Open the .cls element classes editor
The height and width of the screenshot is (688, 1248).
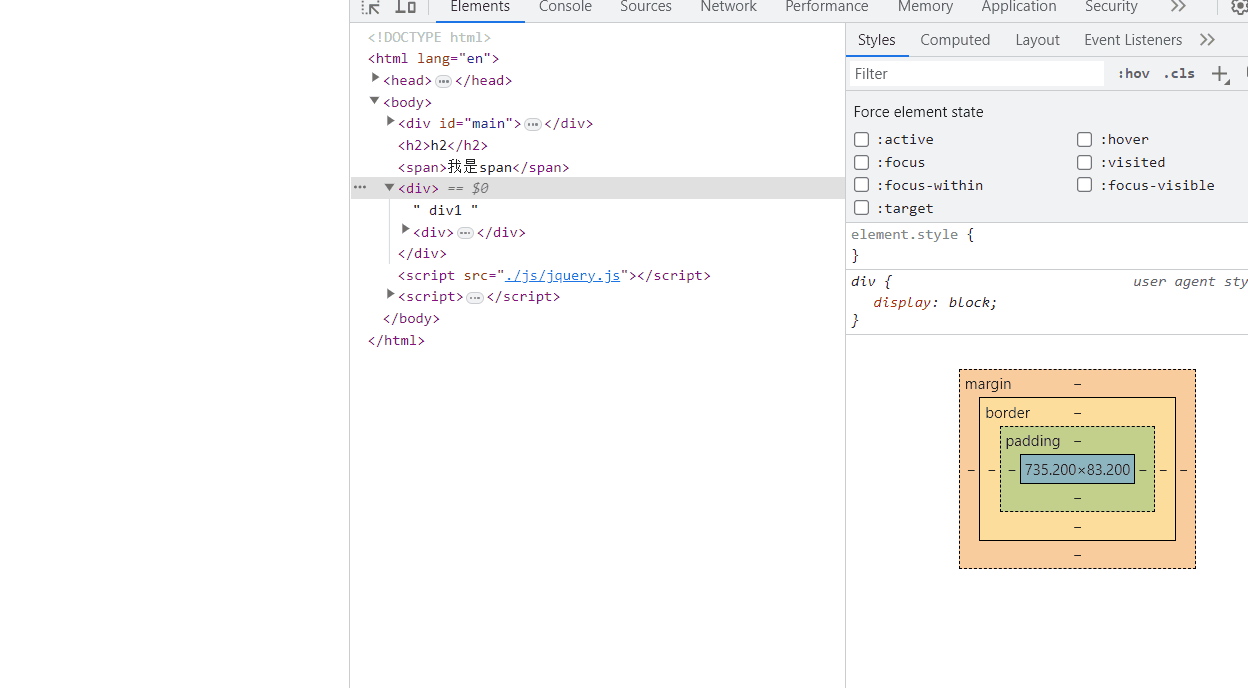pyautogui.click(x=1179, y=74)
